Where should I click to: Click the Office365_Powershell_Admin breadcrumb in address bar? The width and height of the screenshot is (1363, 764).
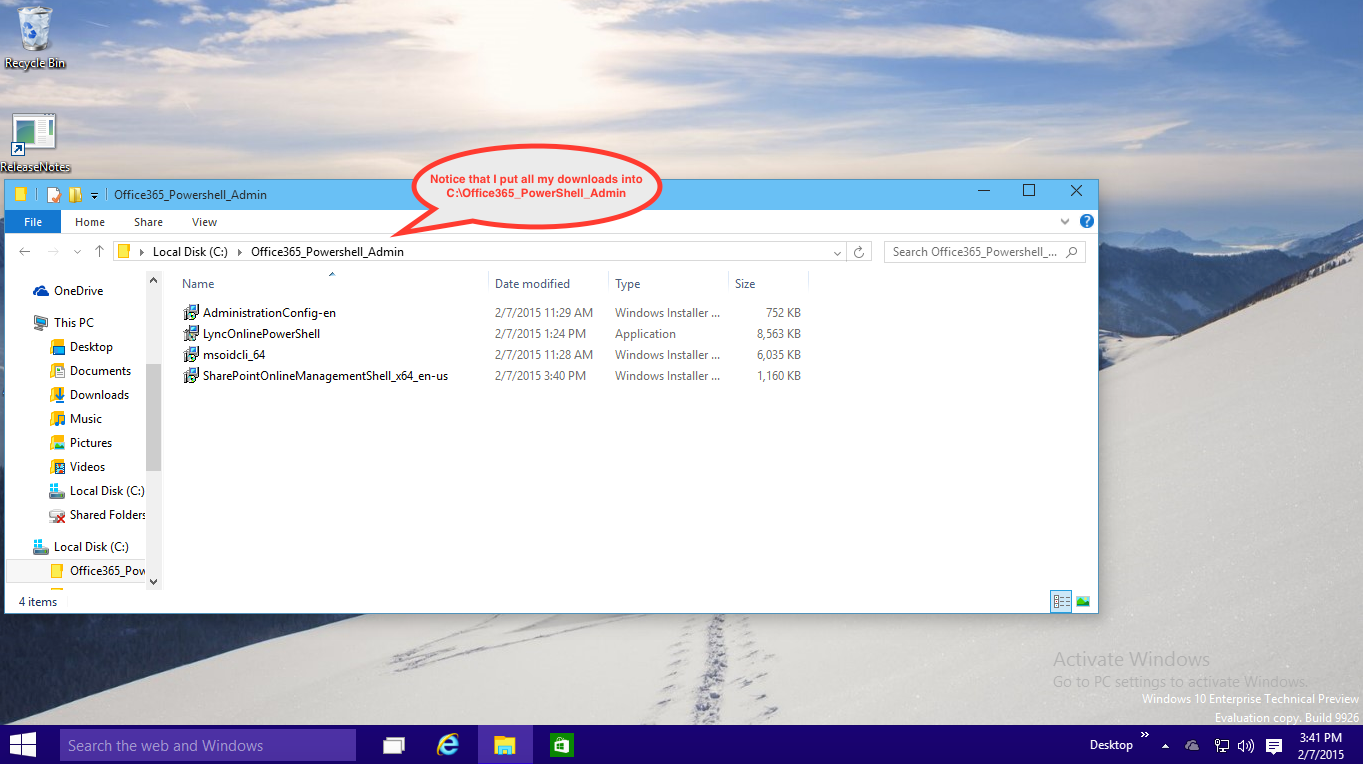tap(327, 252)
